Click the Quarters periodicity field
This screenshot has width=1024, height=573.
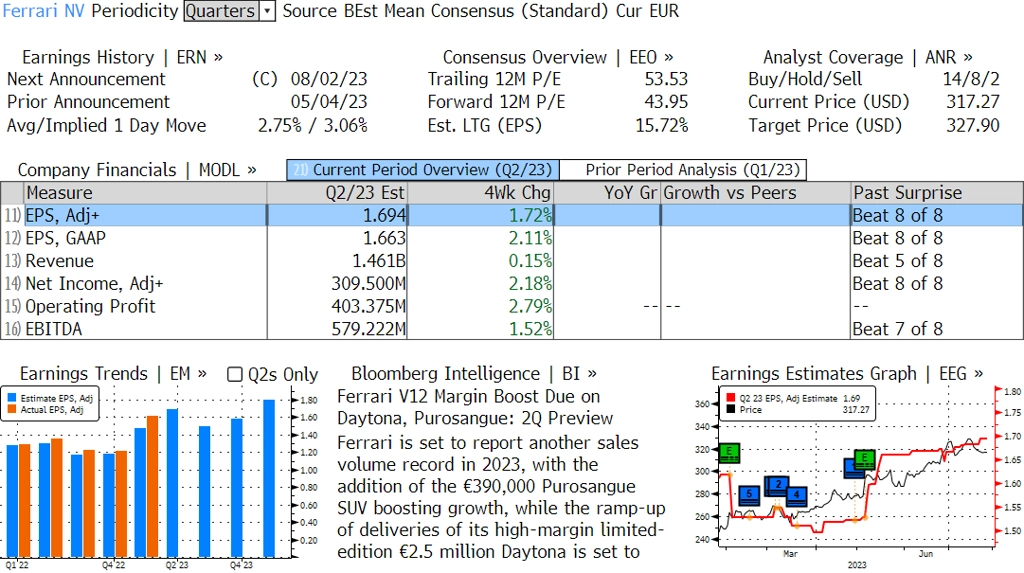coord(221,11)
